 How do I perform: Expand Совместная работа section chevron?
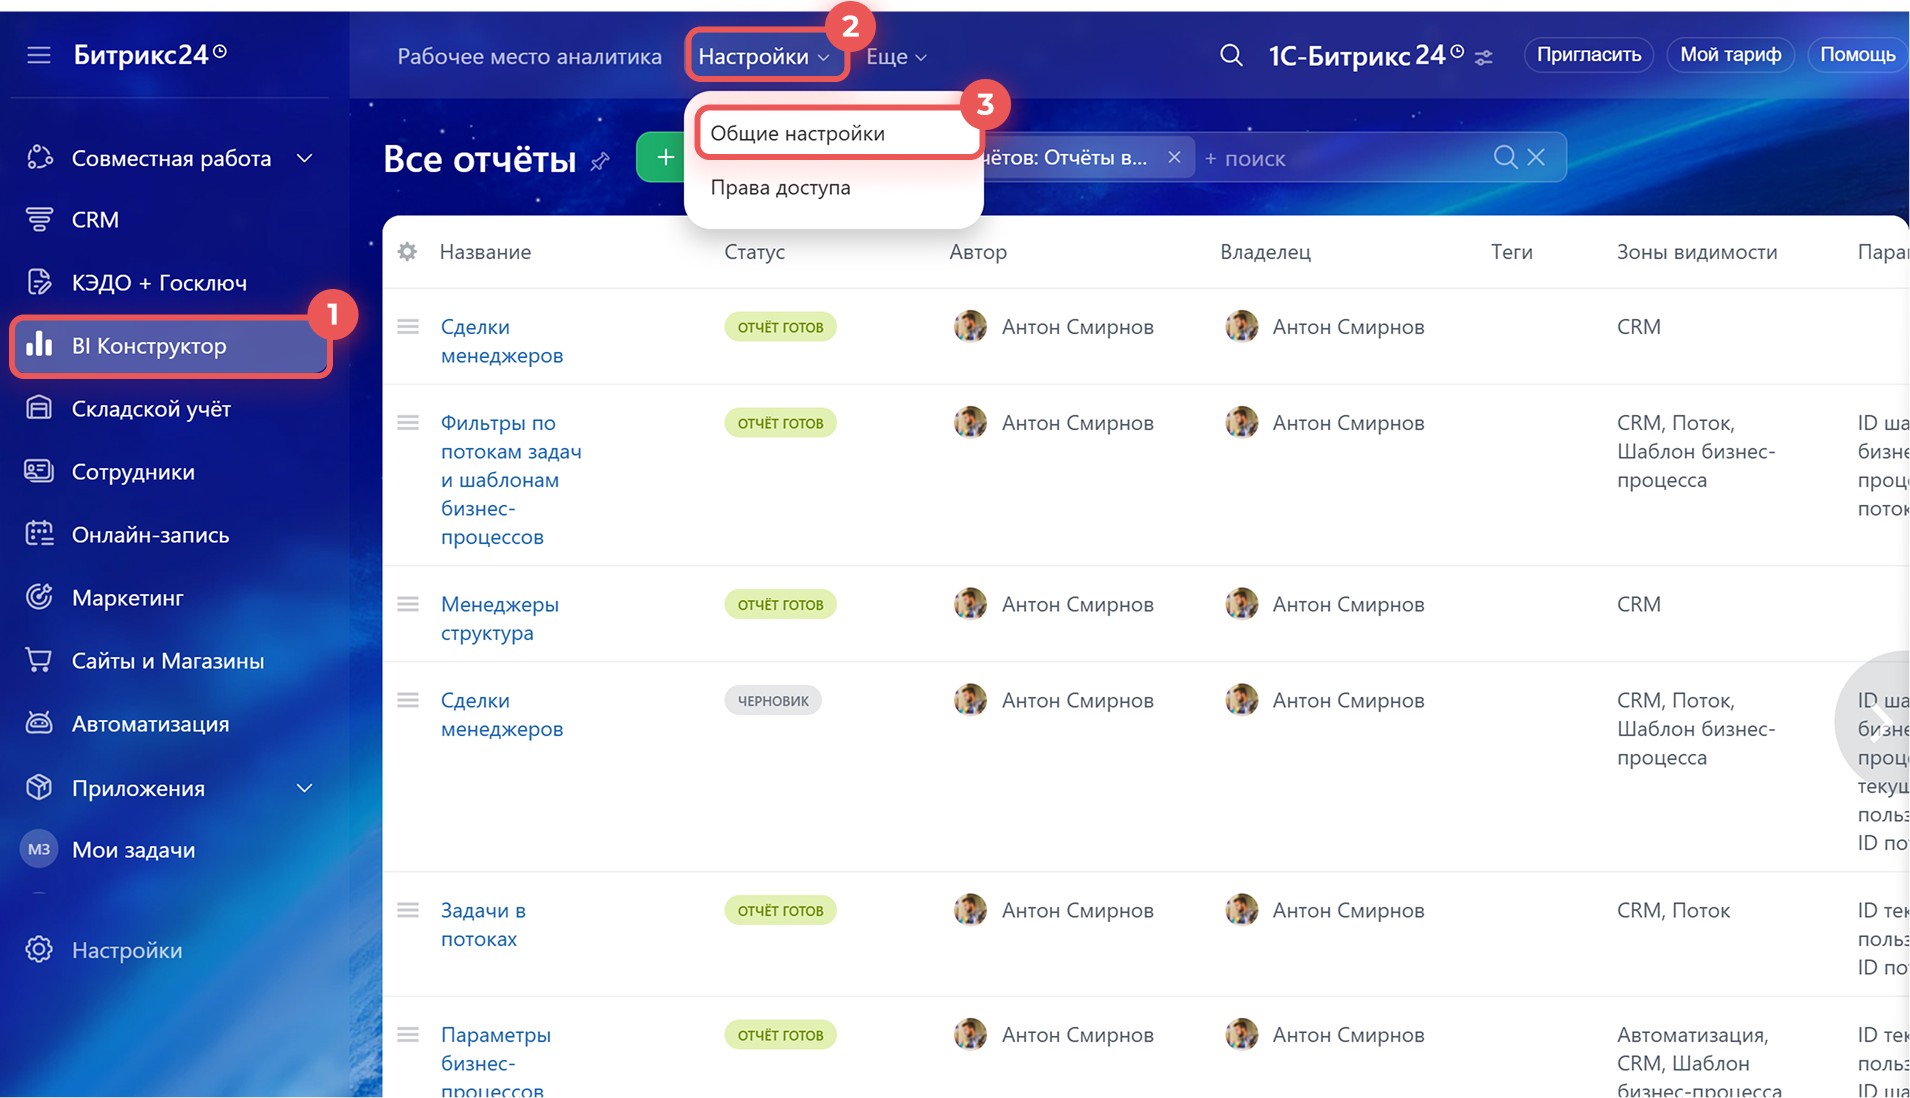pyautogui.click(x=305, y=158)
